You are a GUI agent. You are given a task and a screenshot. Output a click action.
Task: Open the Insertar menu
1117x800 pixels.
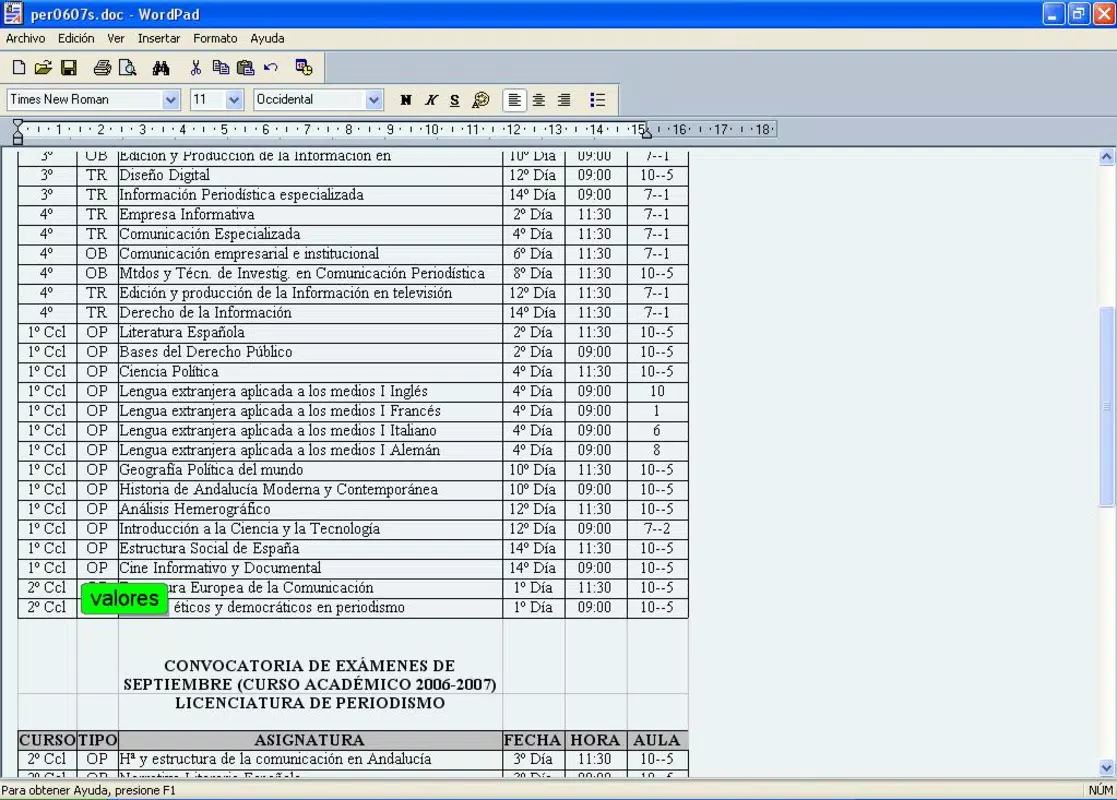coord(159,38)
